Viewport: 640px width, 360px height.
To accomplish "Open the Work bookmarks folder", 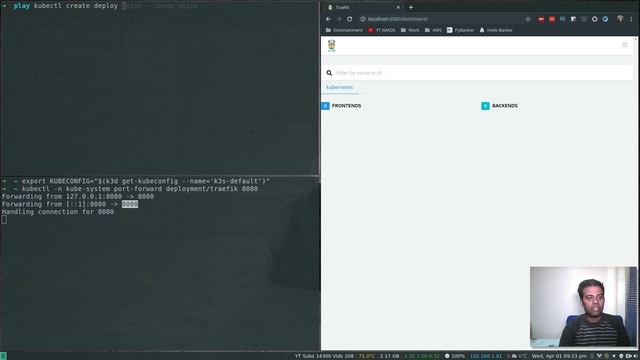I will pyautogui.click(x=410, y=30).
